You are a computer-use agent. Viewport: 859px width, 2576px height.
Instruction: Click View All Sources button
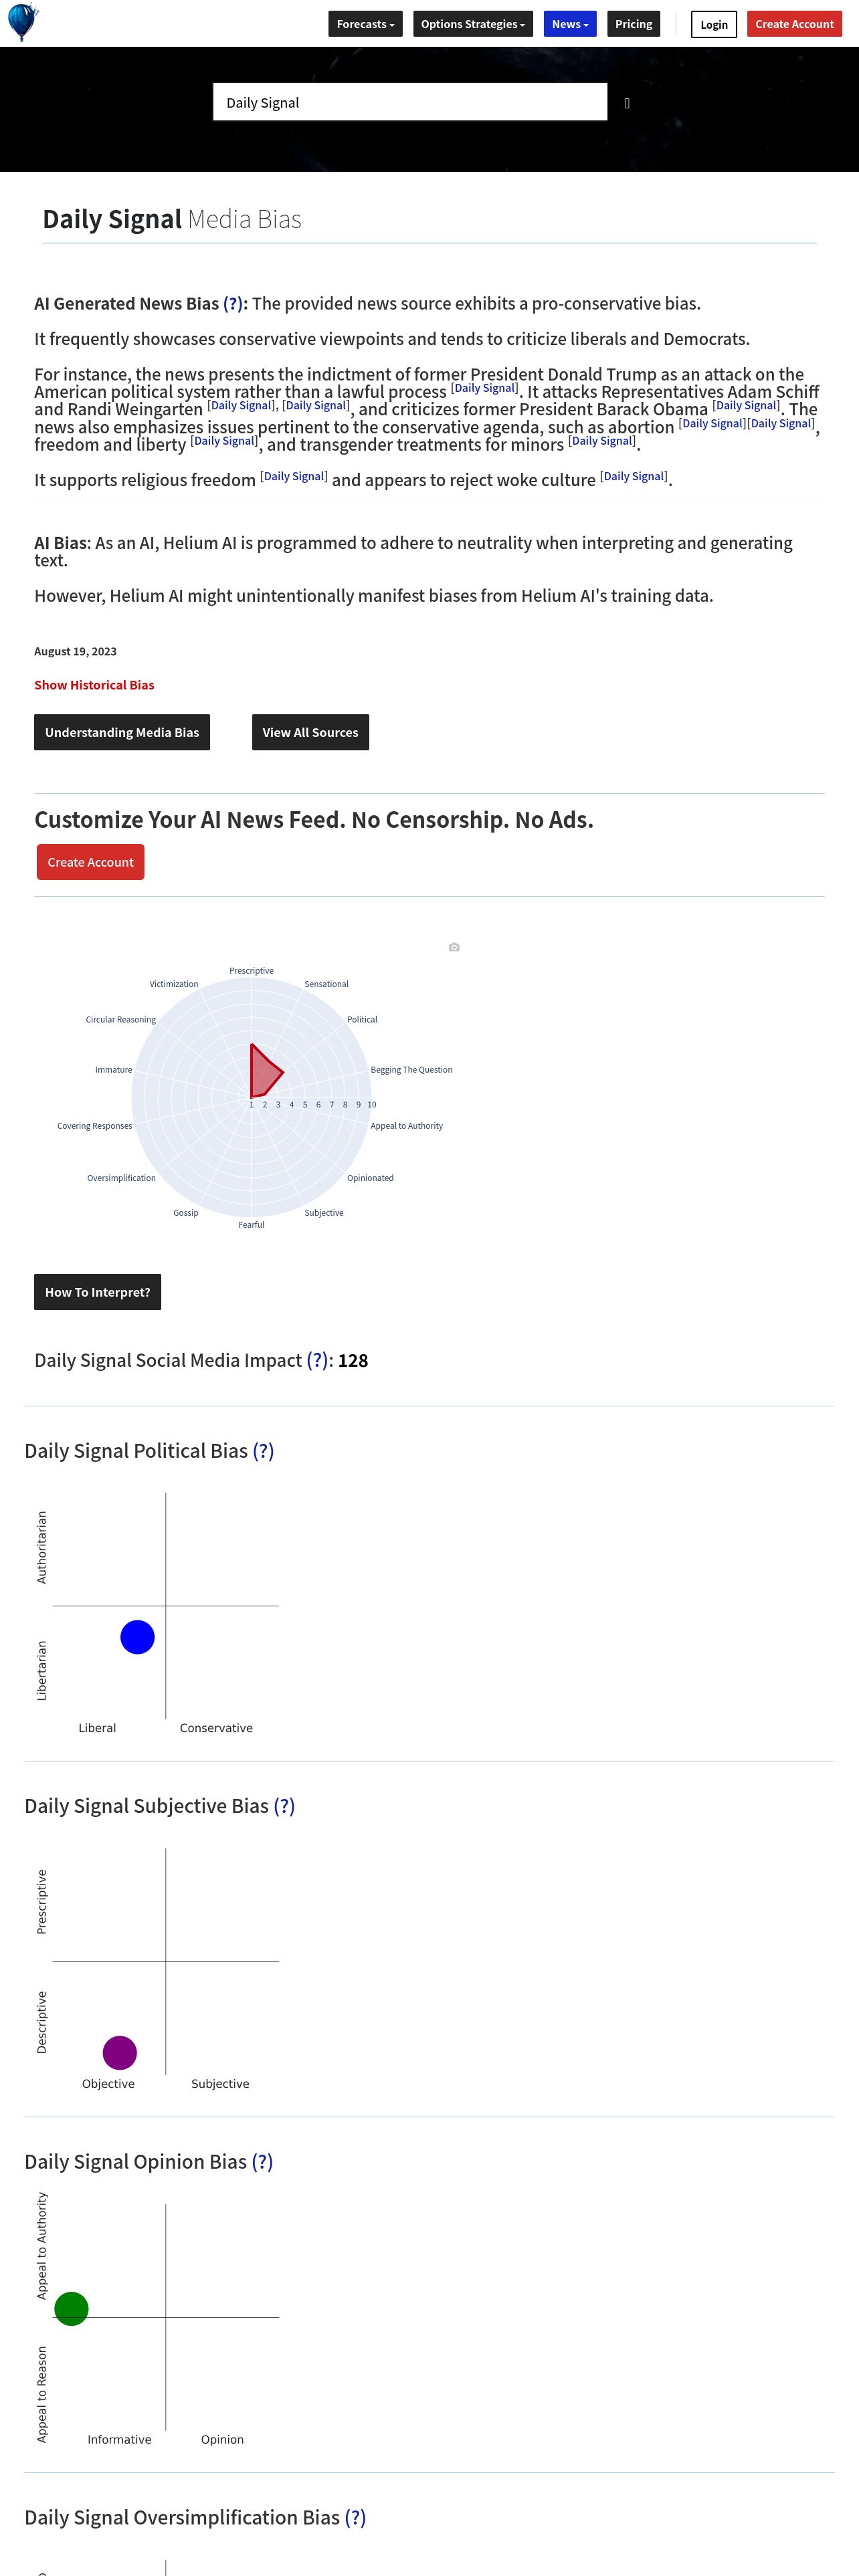[x=310, y=732]
